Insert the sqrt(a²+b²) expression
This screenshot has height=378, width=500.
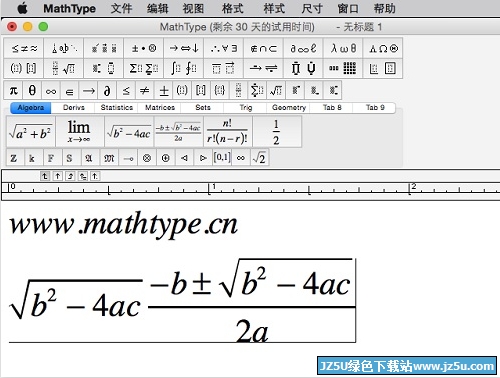[x=31, y=132]
